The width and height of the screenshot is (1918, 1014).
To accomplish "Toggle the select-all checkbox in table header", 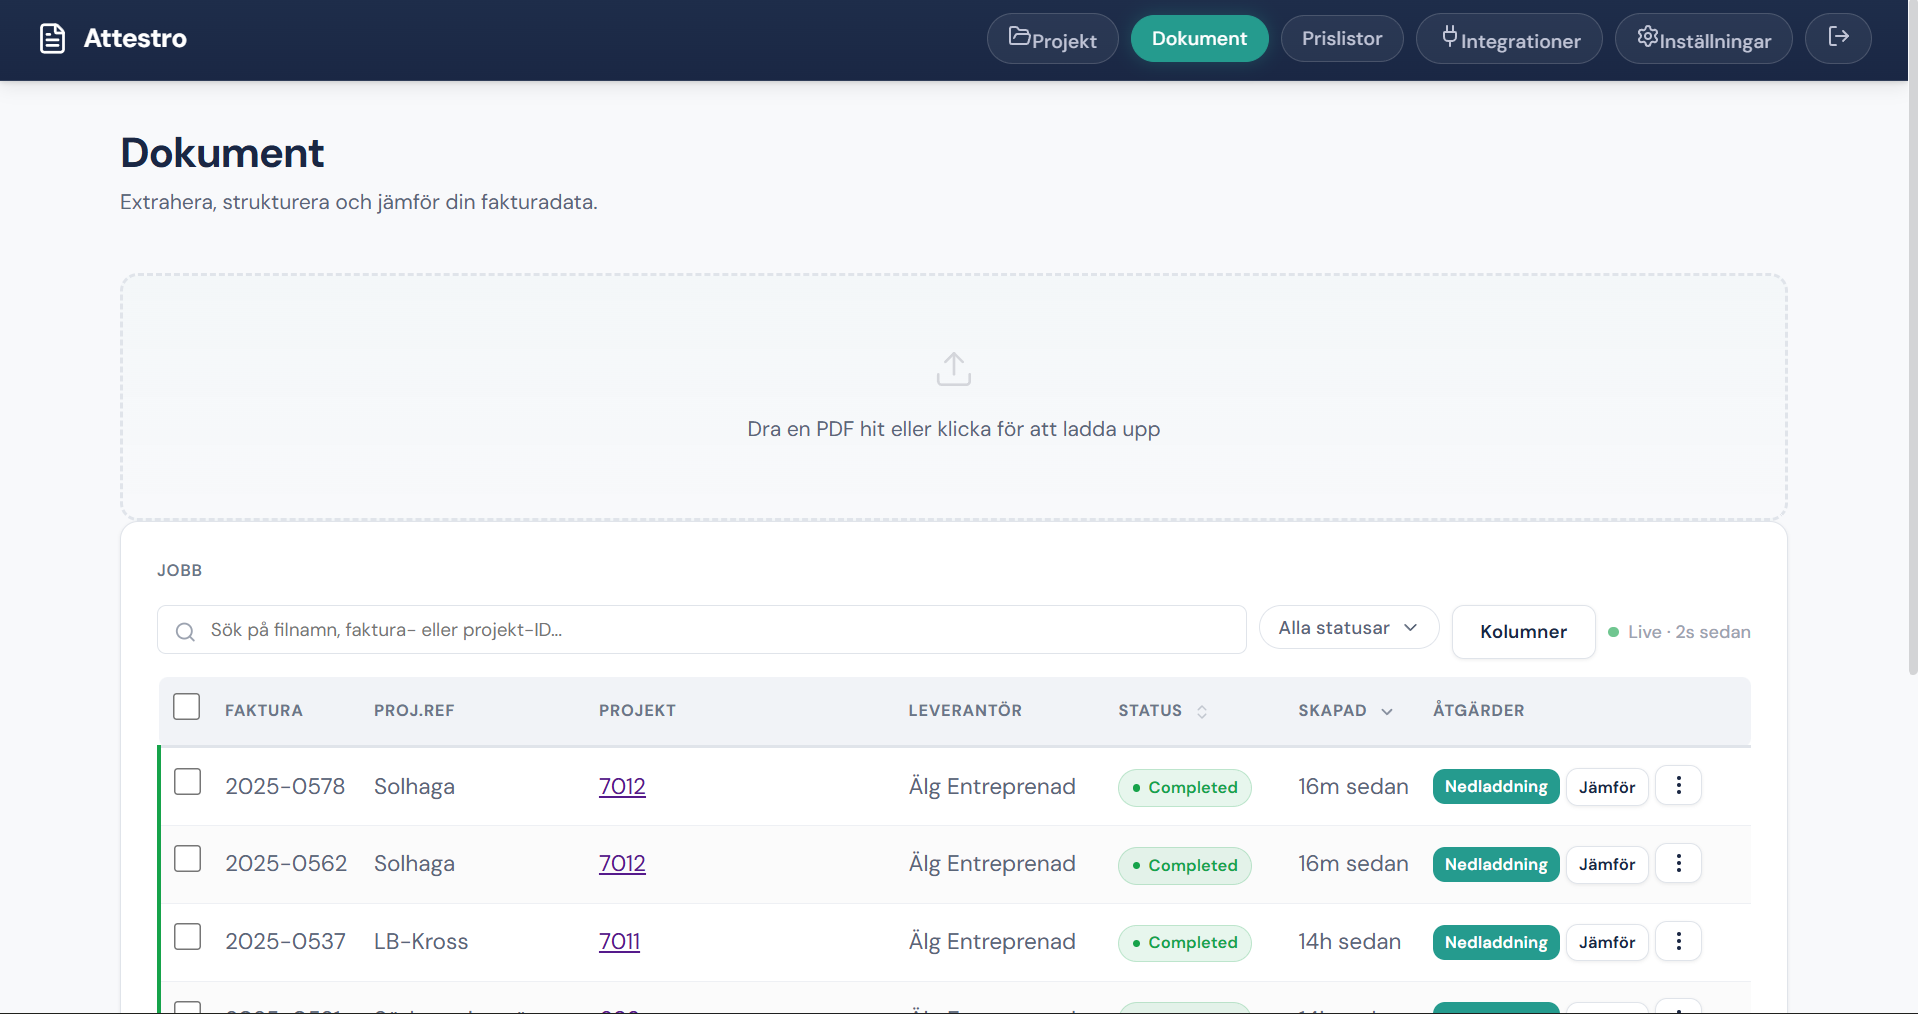I will click(x=187, y=707).
